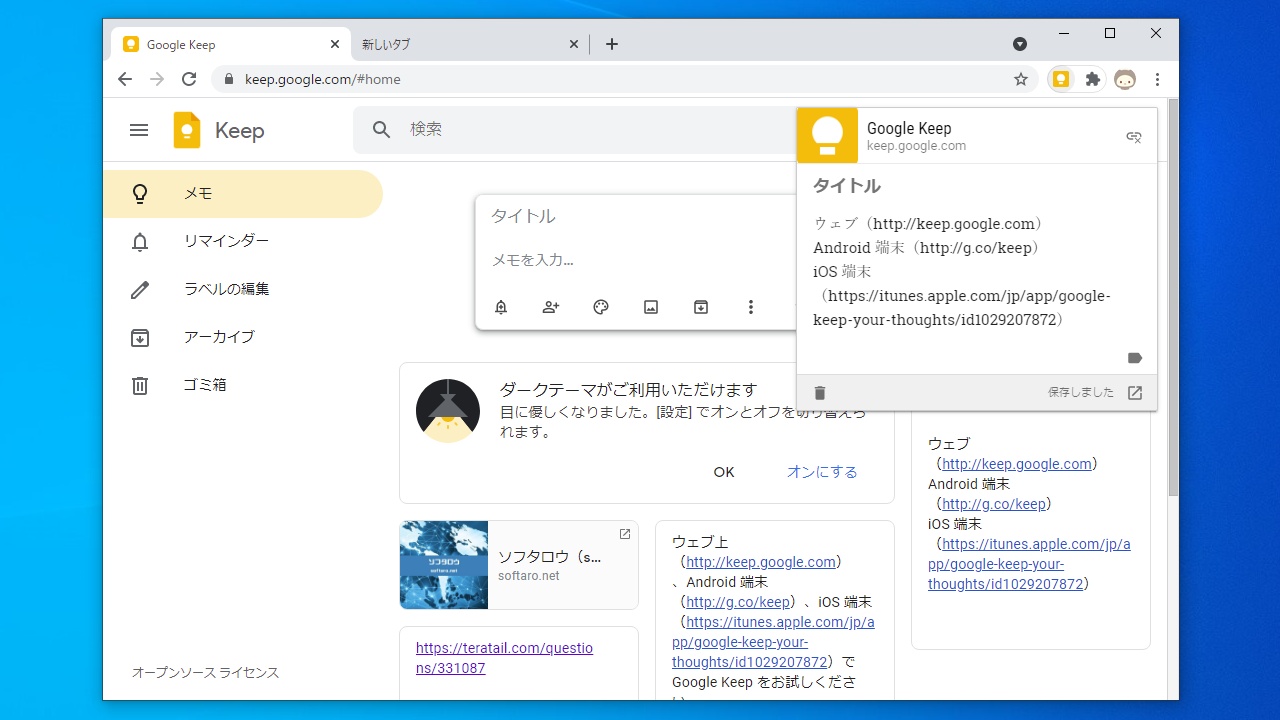Click the dark theme lamp illustration
Screen dimensions: 1280x720
click(x=448, y=411)
